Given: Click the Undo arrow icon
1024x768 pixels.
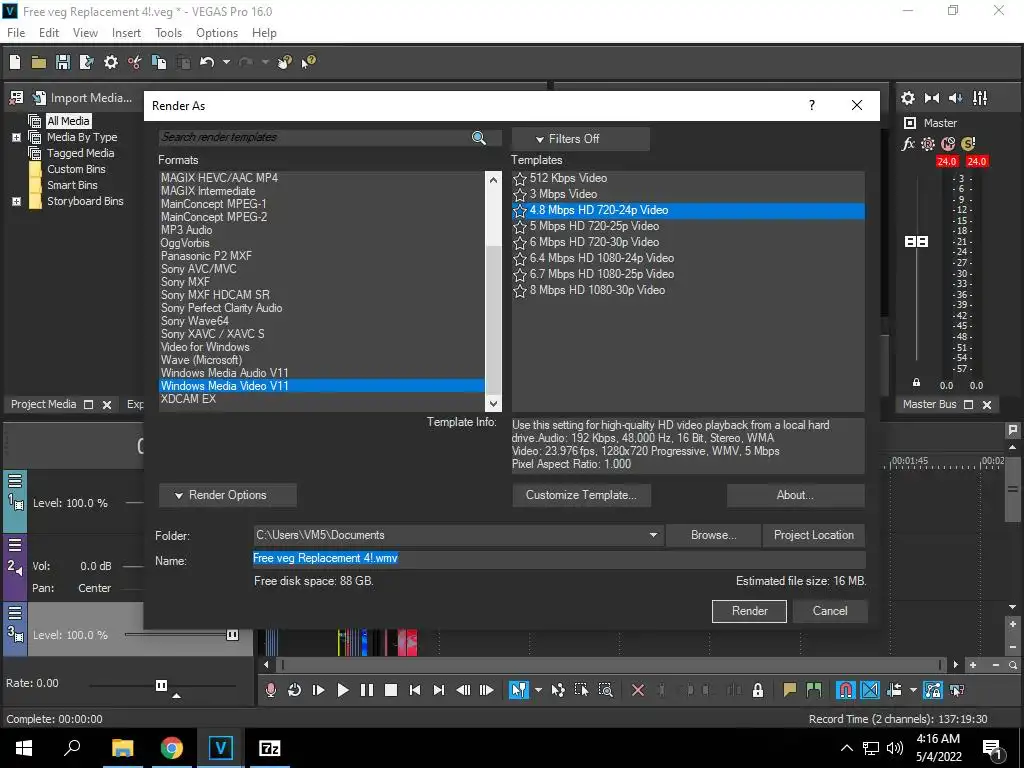Looking at the screenshot, I should tap(207, 62).
